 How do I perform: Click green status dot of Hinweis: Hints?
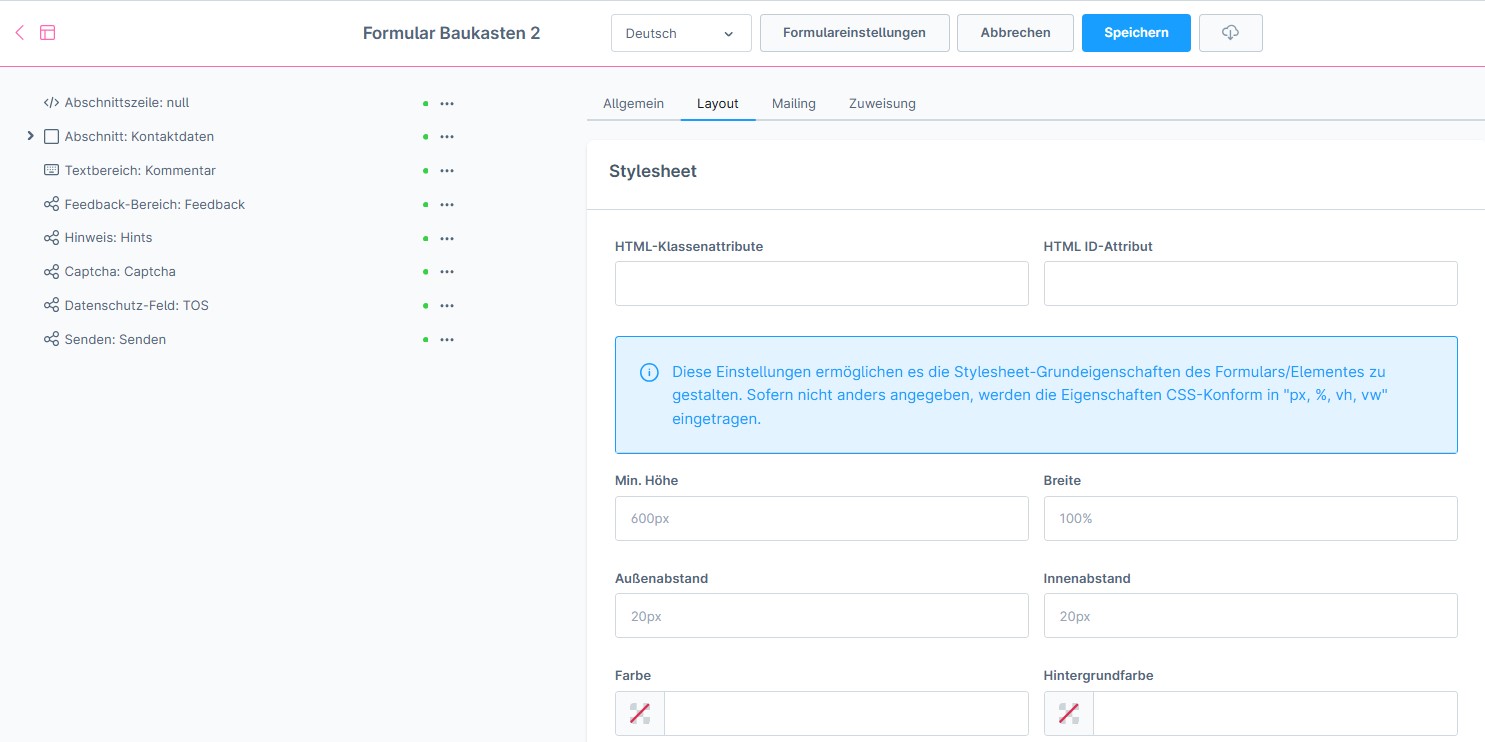point(425,238)
